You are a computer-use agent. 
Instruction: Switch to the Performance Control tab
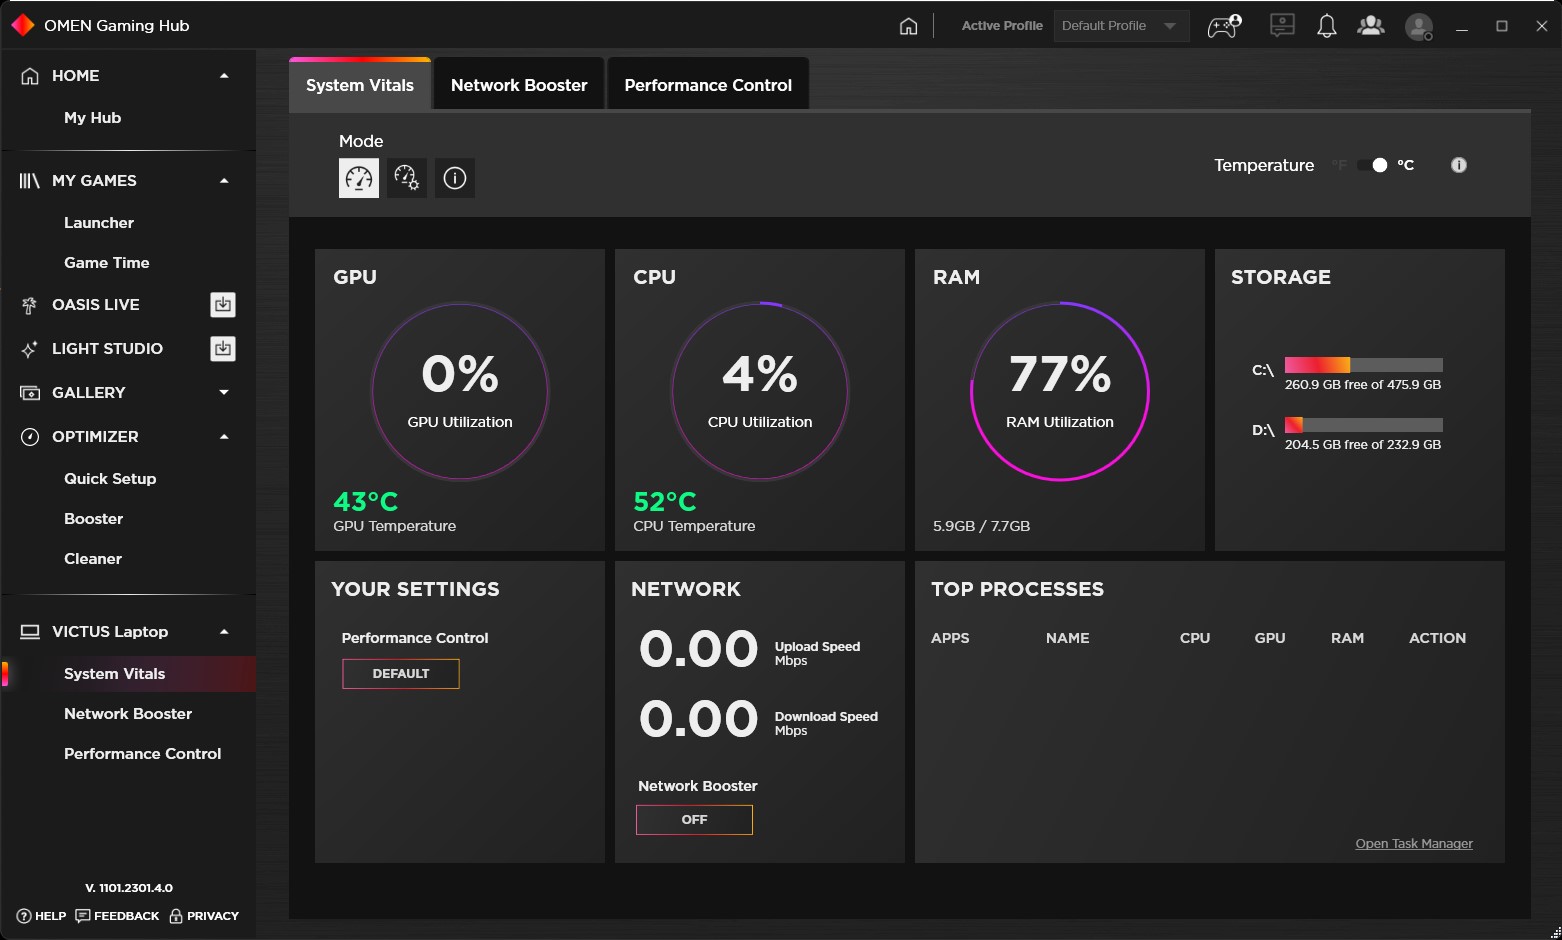[708, 85]
